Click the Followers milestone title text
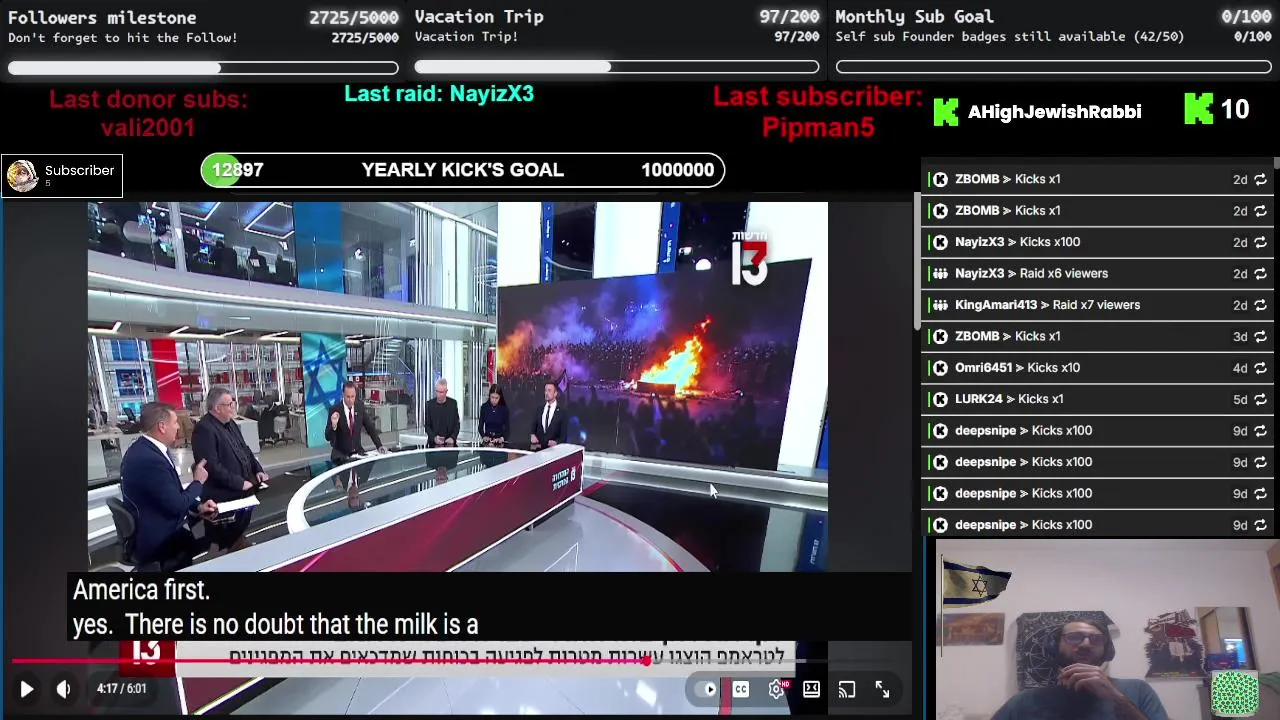This screenshot has width=1280, height=720. coord(102,17)
